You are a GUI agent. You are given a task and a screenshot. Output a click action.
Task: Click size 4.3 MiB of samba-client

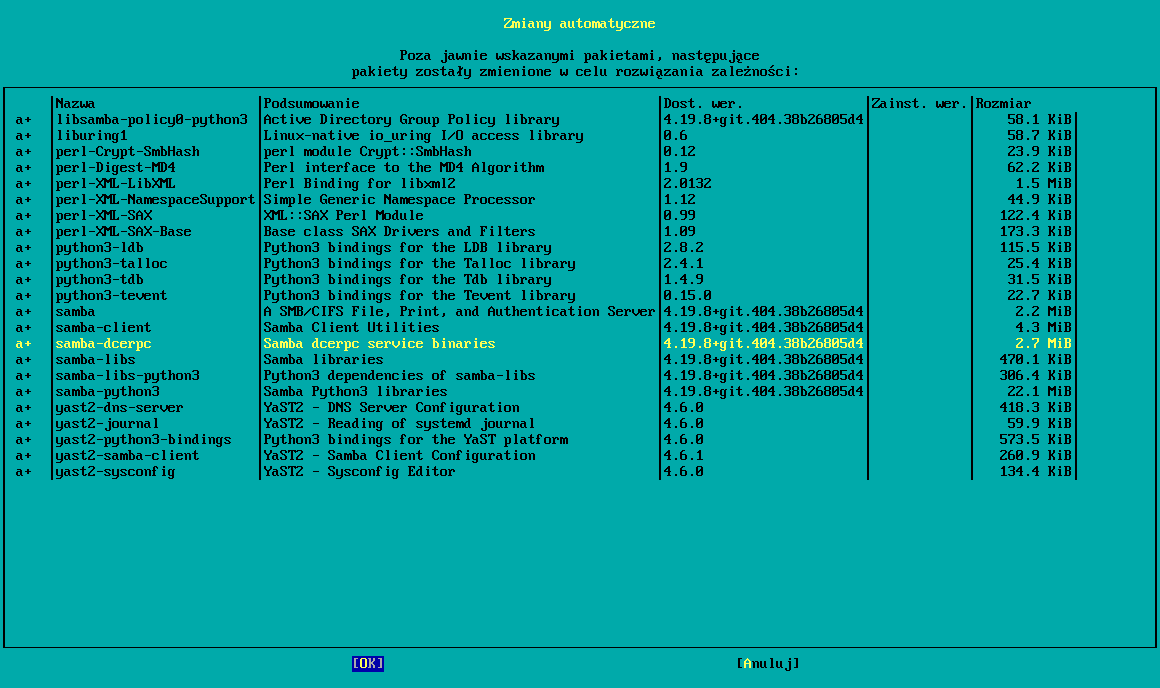click(1044, 328)
